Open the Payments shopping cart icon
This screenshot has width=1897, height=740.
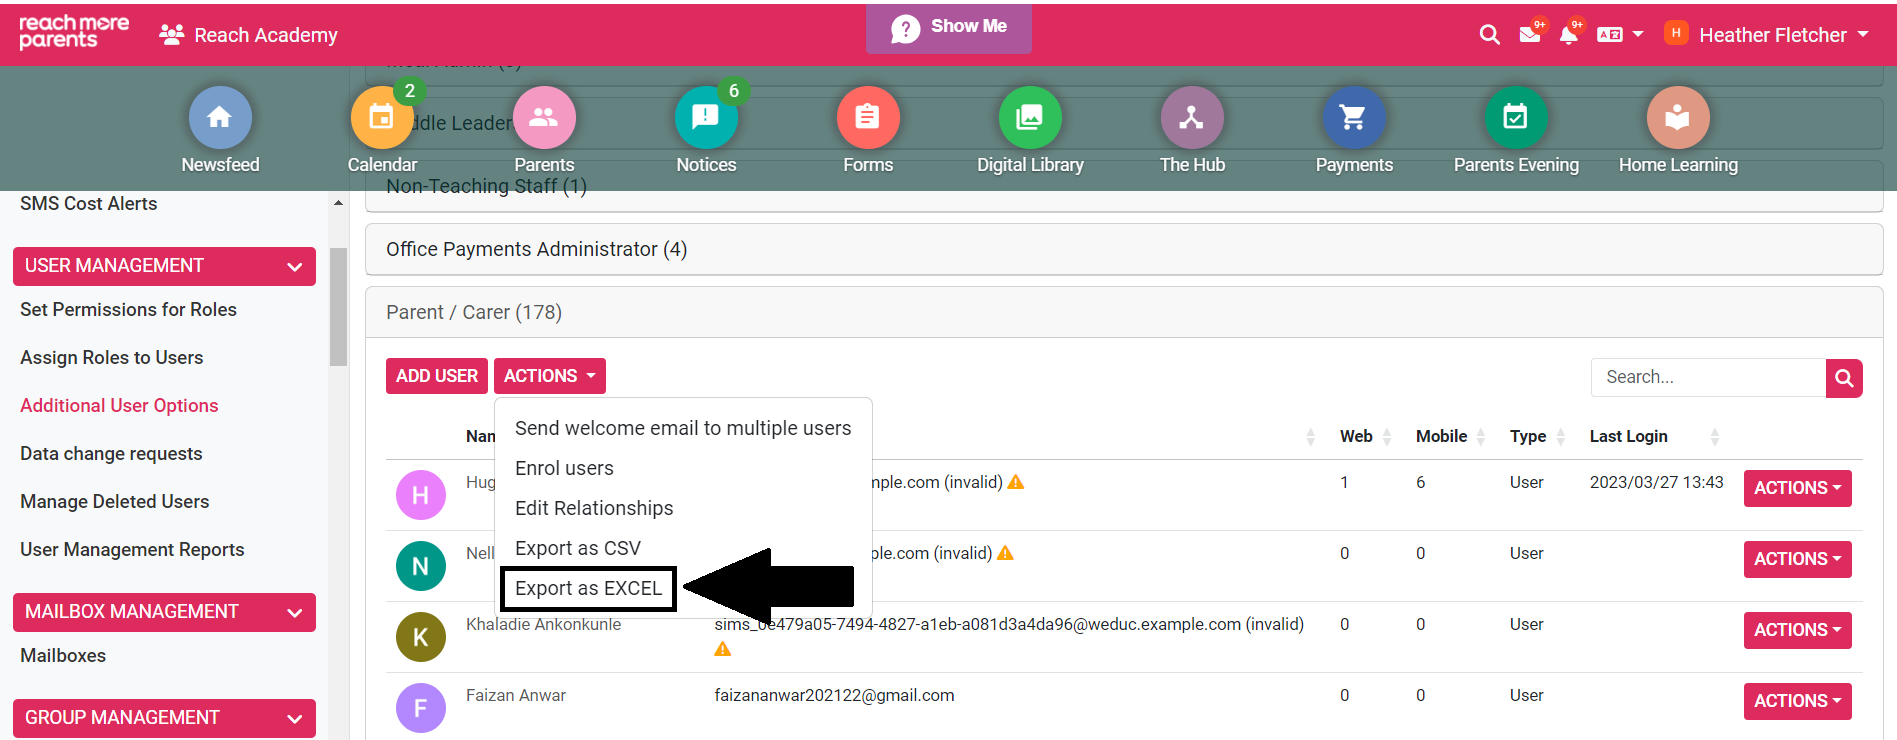click(1353, 118)
